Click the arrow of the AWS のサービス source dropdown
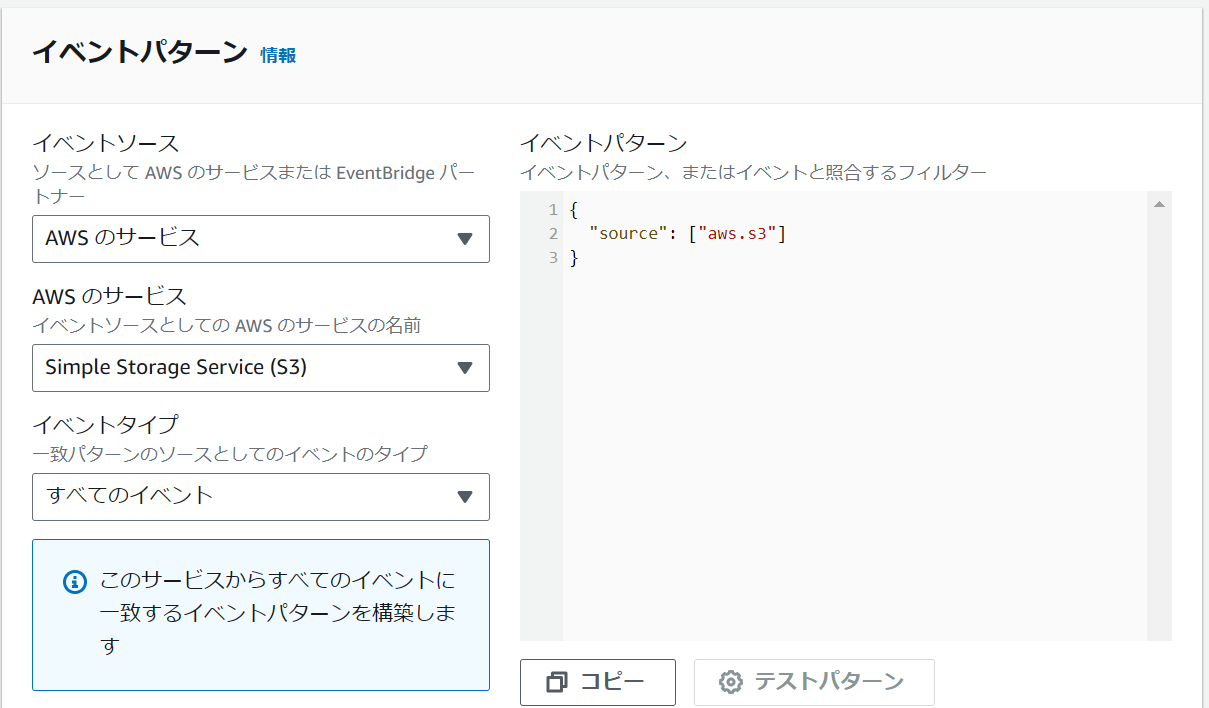The image size is (1209, 708). coord(464,239)
